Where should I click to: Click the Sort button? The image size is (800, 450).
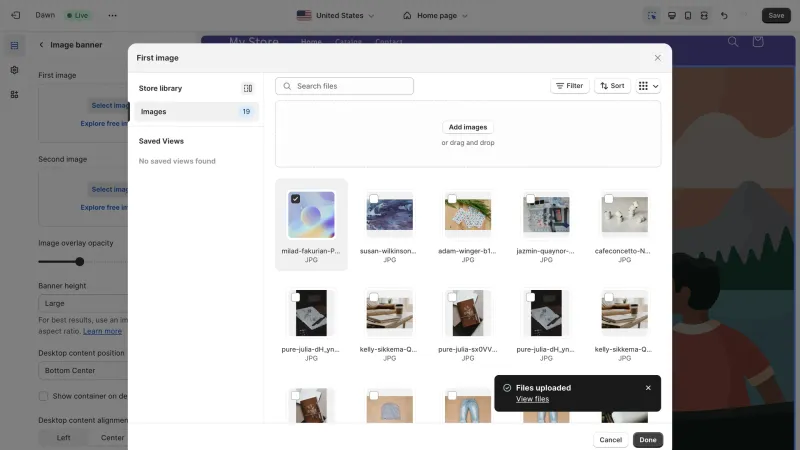coord(612,86)
